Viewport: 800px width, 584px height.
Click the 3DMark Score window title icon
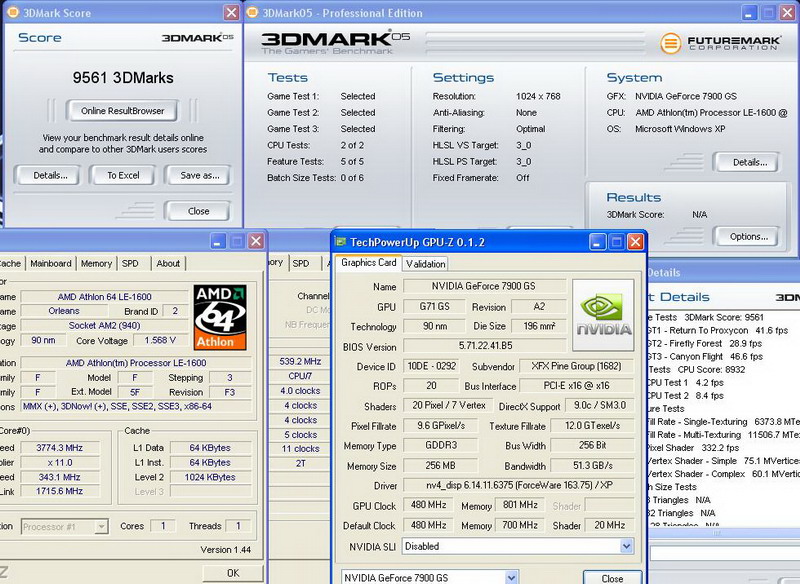[13, 12]
